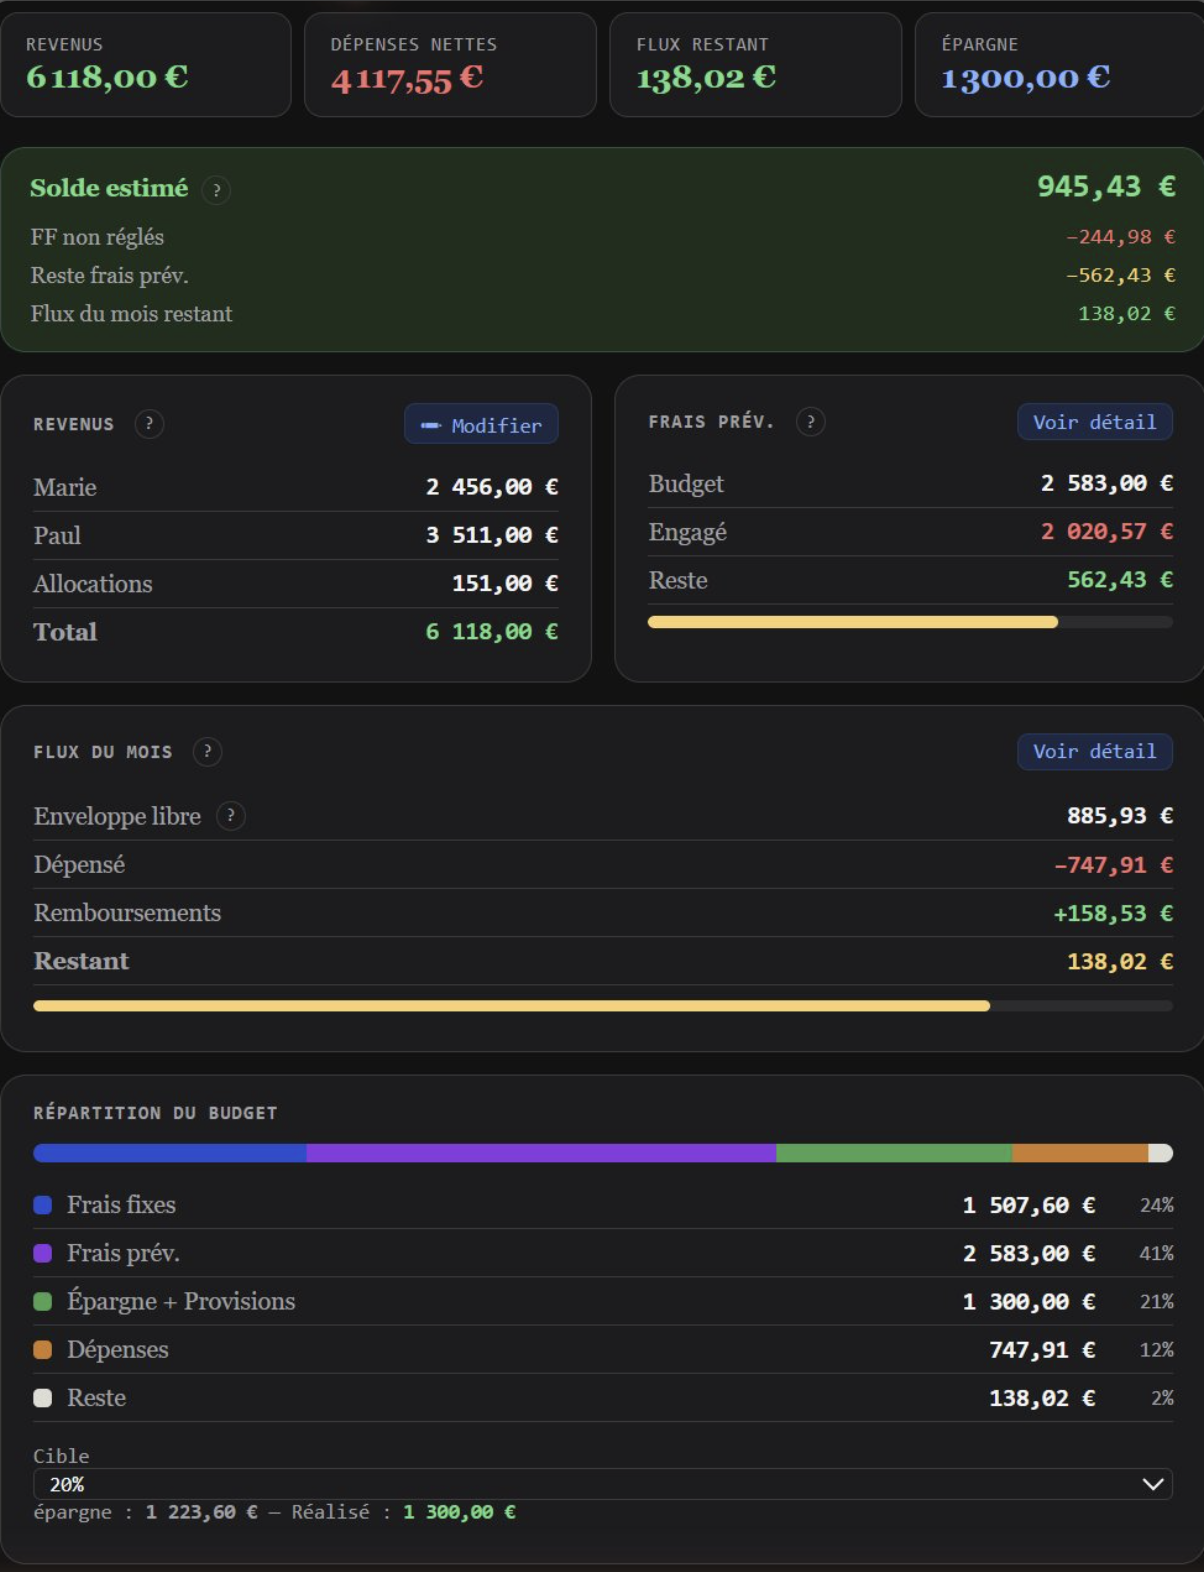The image size is (1204, 1572).
Task: Open help icon beside Frais prév. heading
Action: (810, 422)
